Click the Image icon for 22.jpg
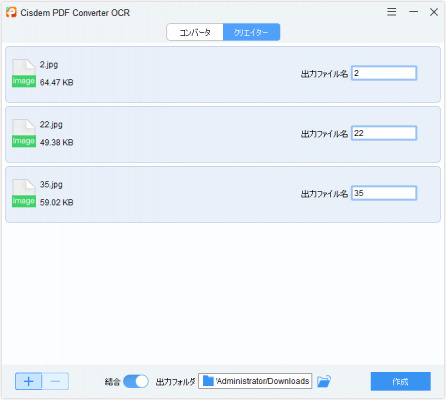Image resolution: width=446 pixels, height=400 pixels. click(x=24, y=133)
